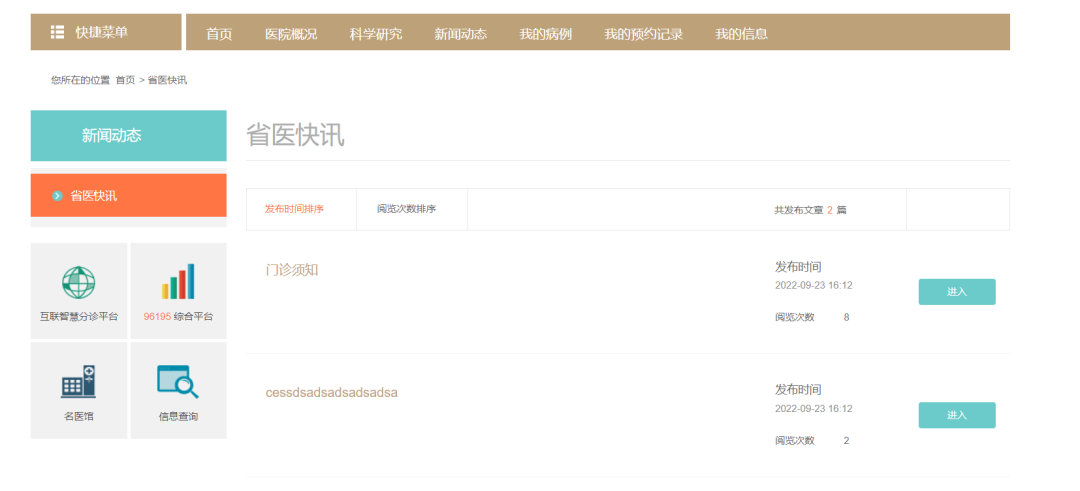Viewport: 1080px width, 491px height.
Task: Click the 阅览次数 8 view count
Action: tap(811, 317)
